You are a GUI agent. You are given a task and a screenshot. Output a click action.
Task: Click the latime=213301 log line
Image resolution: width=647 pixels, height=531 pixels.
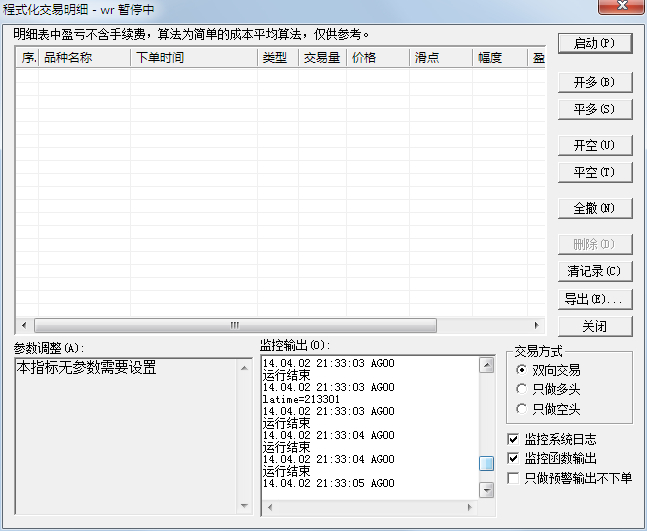click(301, 399)
